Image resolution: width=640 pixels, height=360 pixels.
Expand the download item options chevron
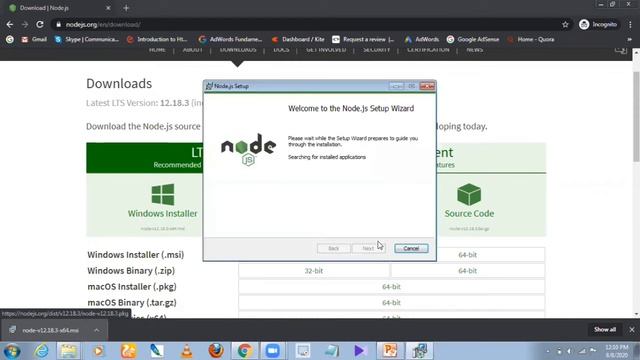97,330
